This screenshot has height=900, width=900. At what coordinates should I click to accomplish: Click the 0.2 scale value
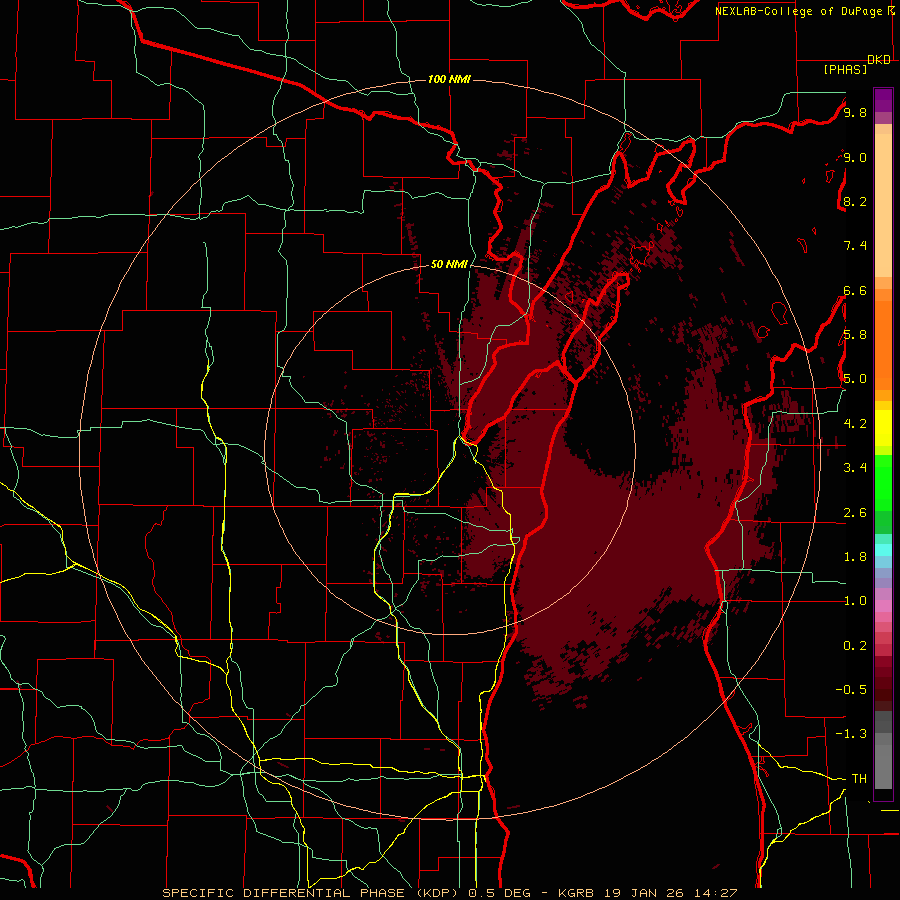855,646
